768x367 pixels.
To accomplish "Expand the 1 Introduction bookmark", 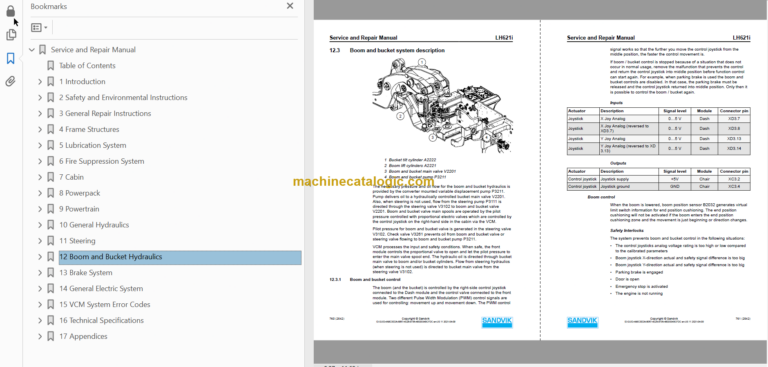I will 40,81.
